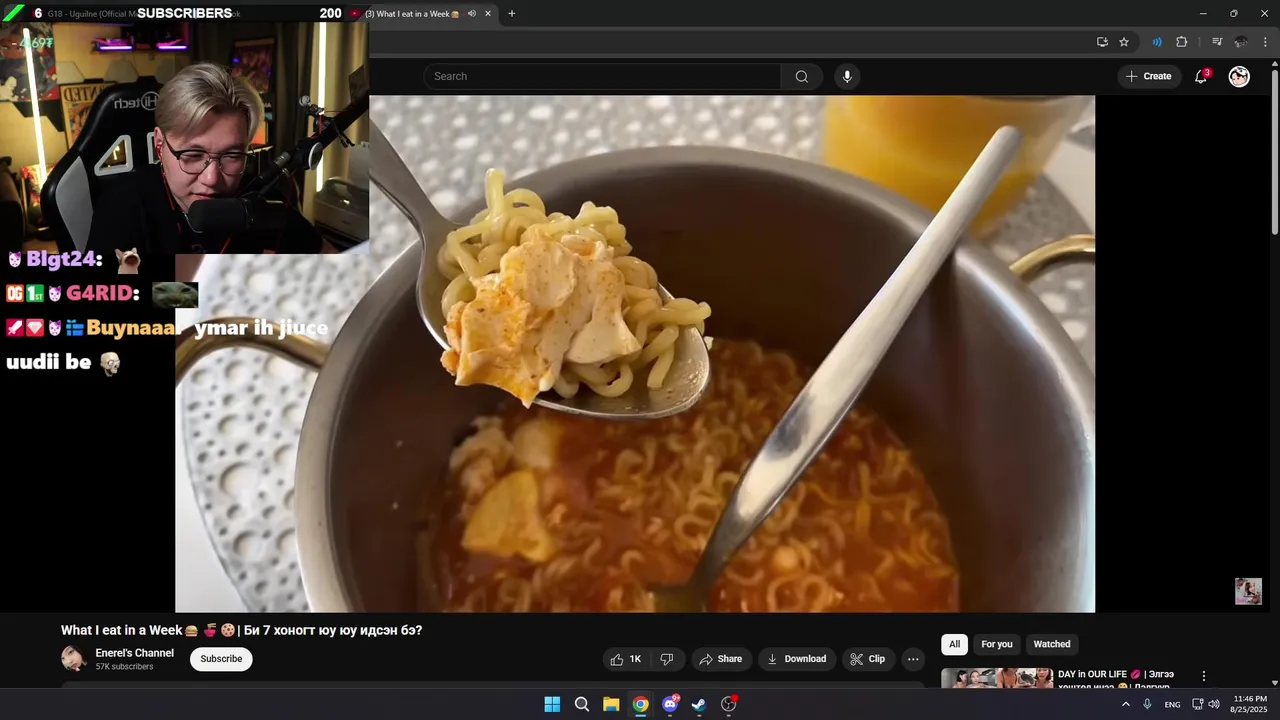Click the YouTube search magnifier button
Image resolution: width=1280 pixels, height=720 pixels.
pyautogui.click(x=801, y=77)
